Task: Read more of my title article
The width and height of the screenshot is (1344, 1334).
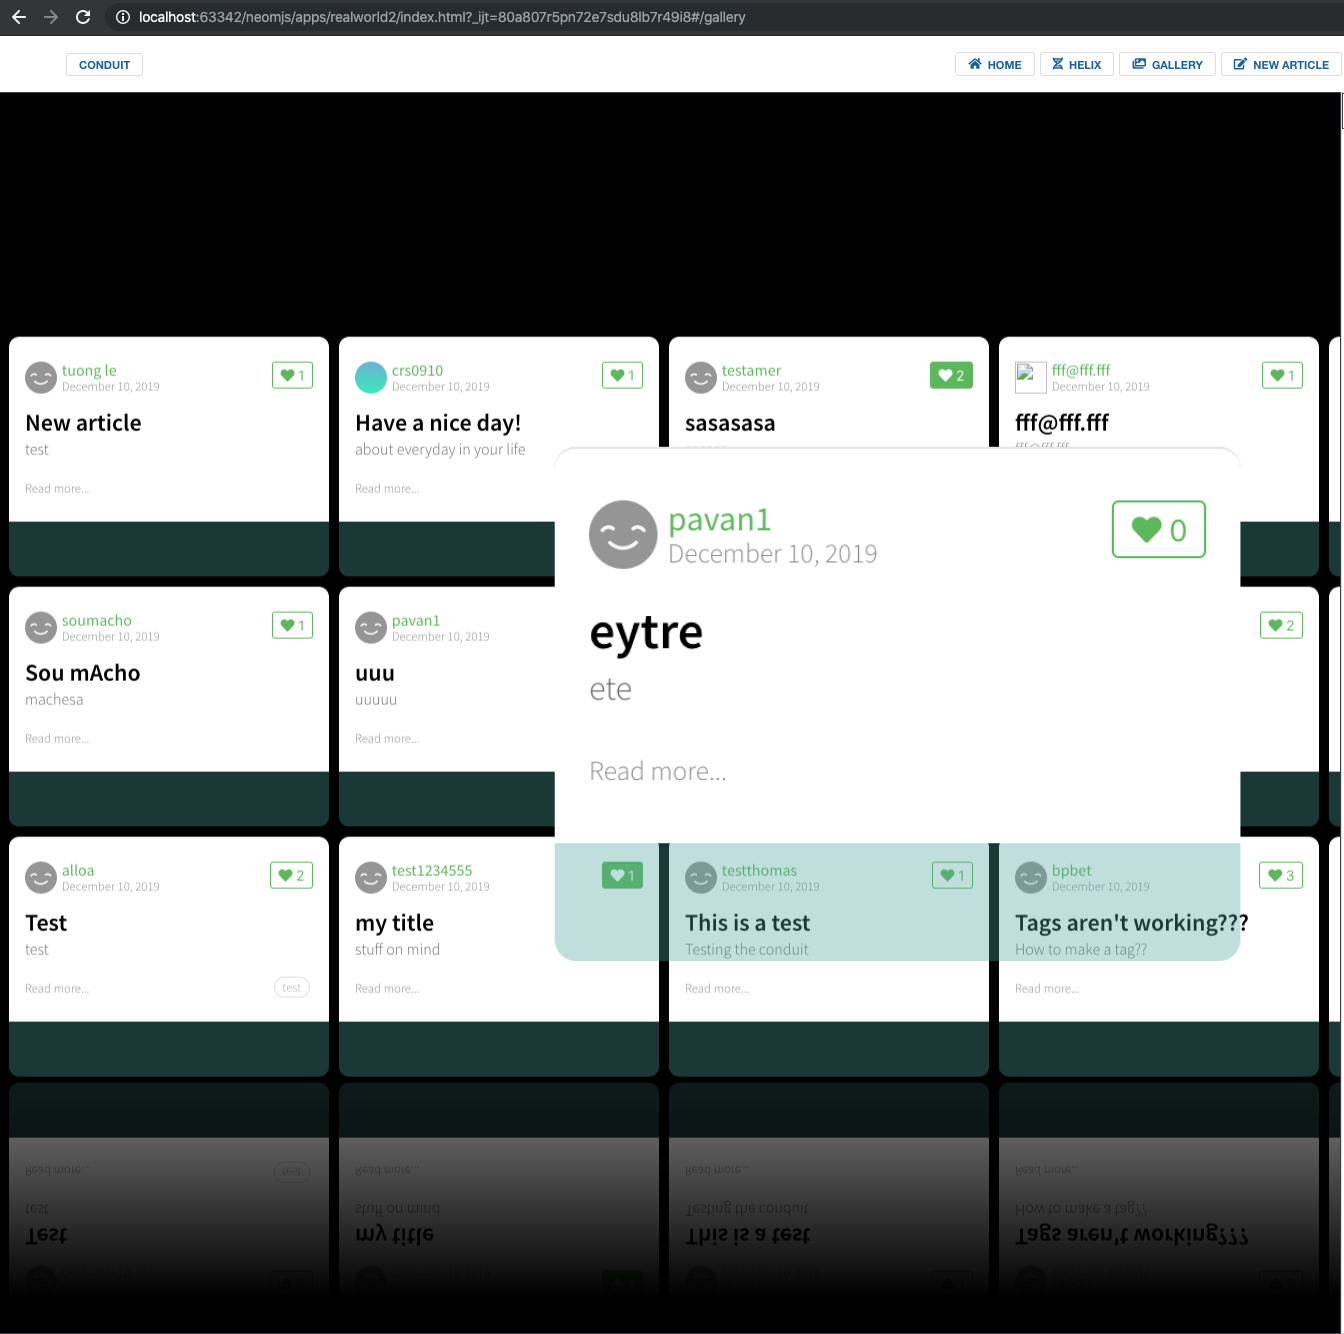Action: tap(387, 988)
